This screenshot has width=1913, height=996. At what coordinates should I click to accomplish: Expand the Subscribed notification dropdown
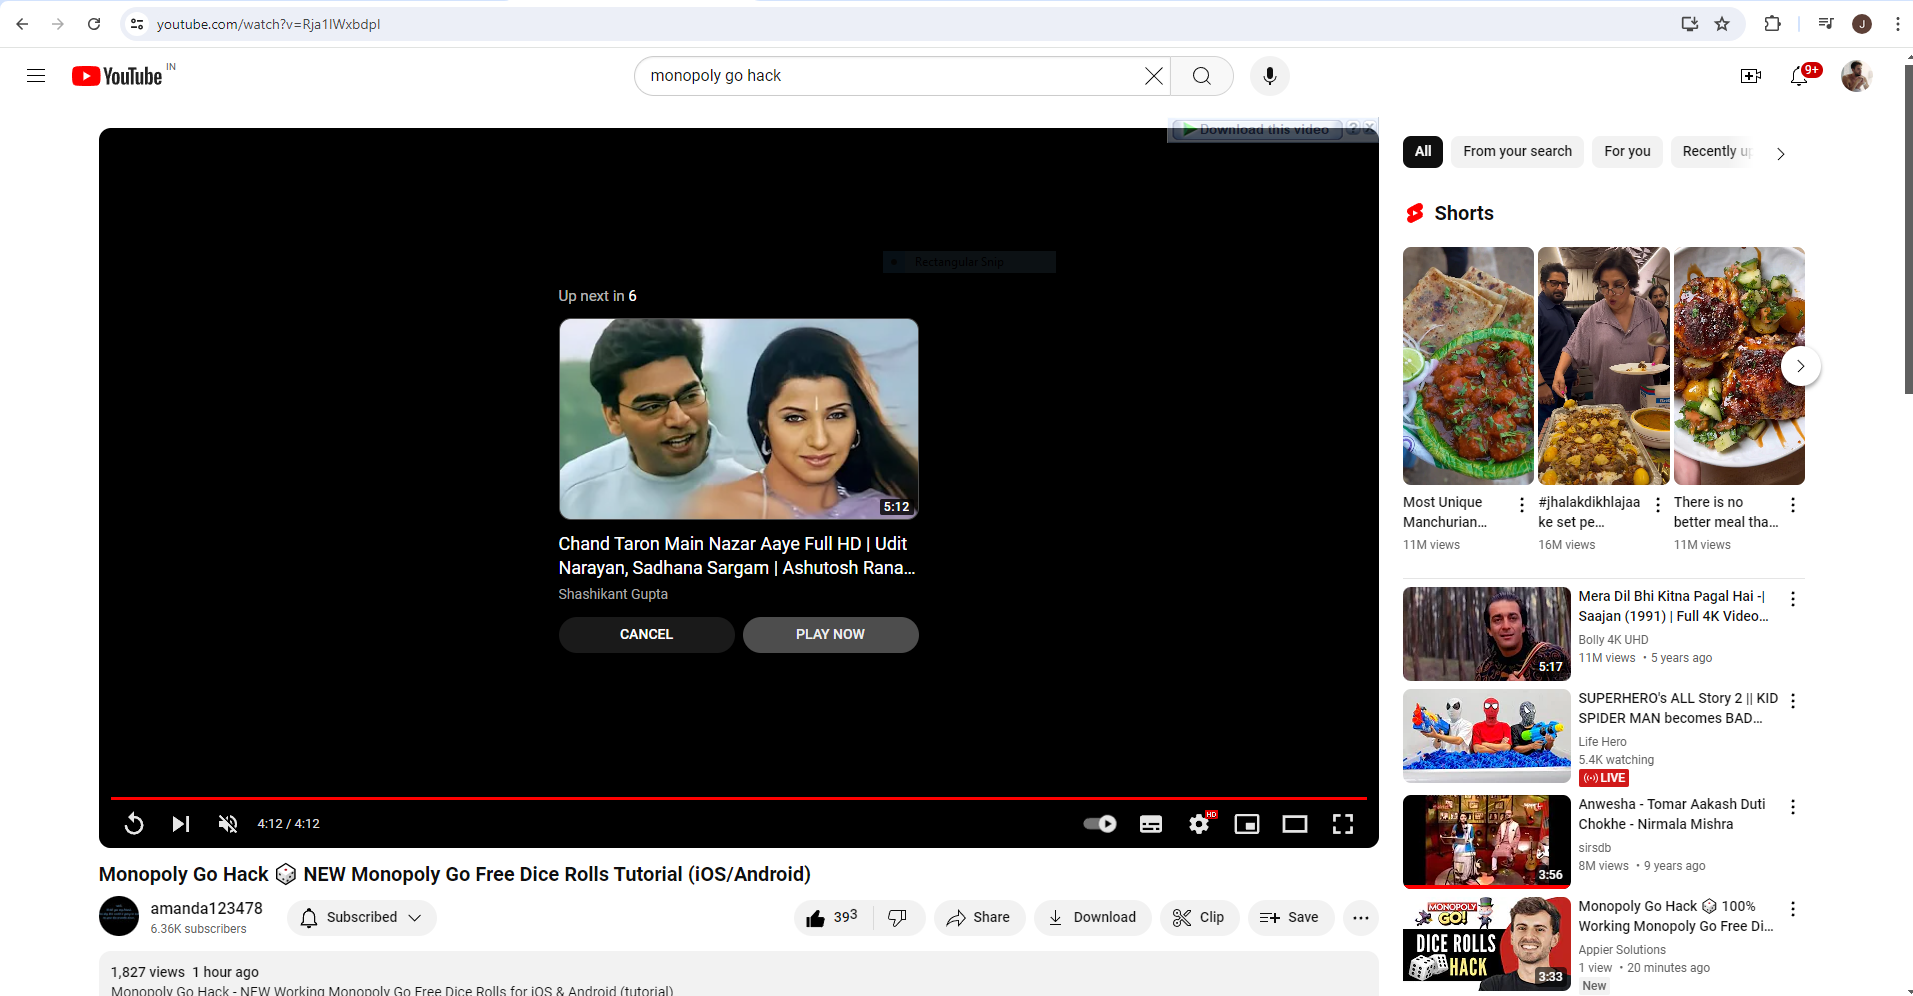[x=362, y=918]
